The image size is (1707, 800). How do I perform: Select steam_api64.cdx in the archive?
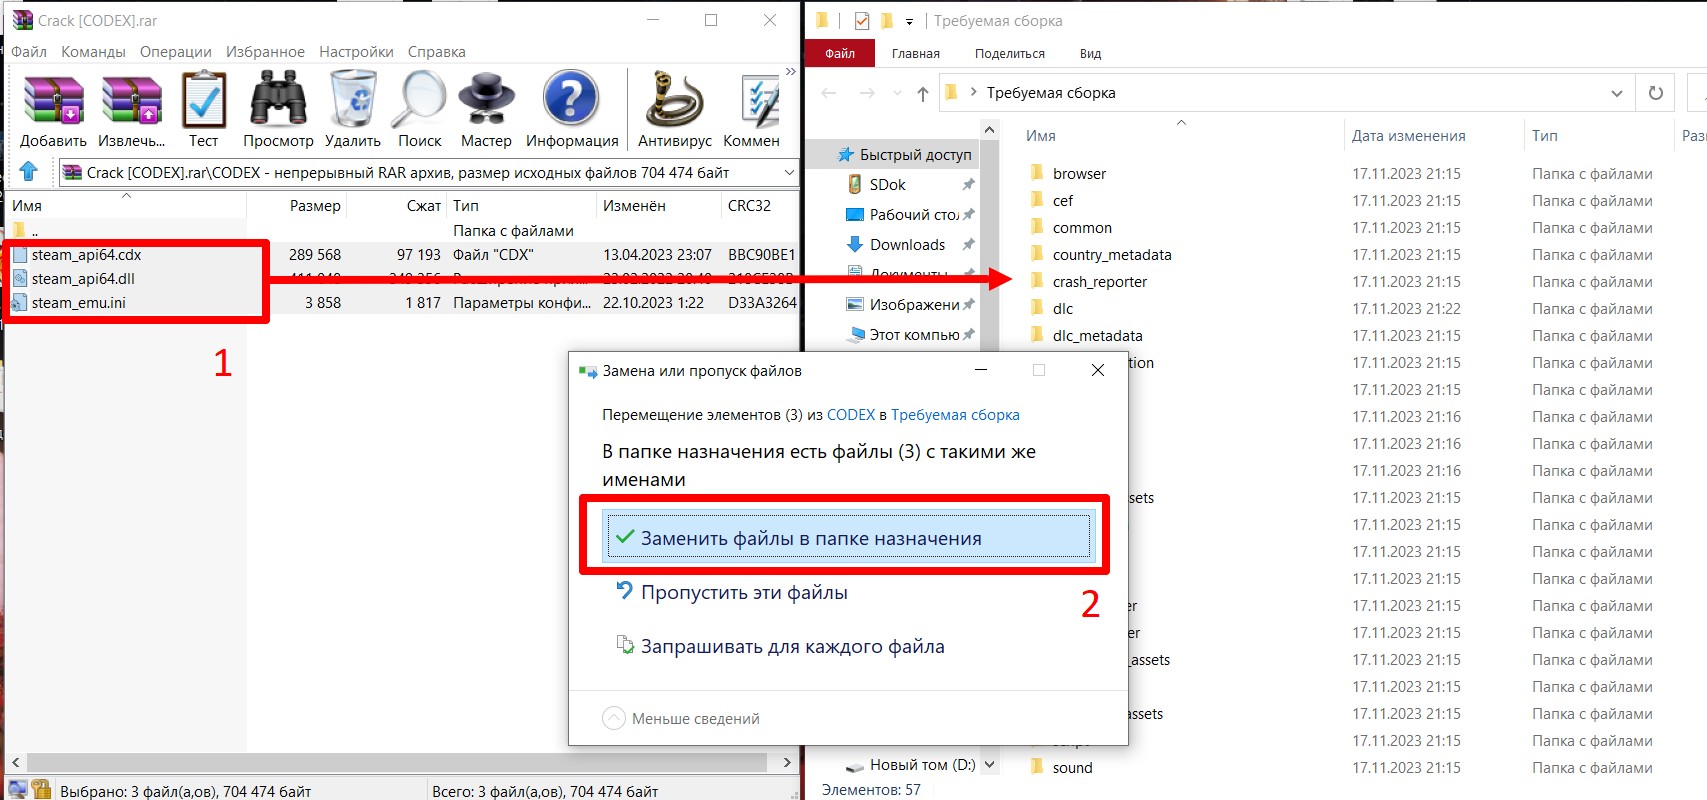click(x=86, y=255)
